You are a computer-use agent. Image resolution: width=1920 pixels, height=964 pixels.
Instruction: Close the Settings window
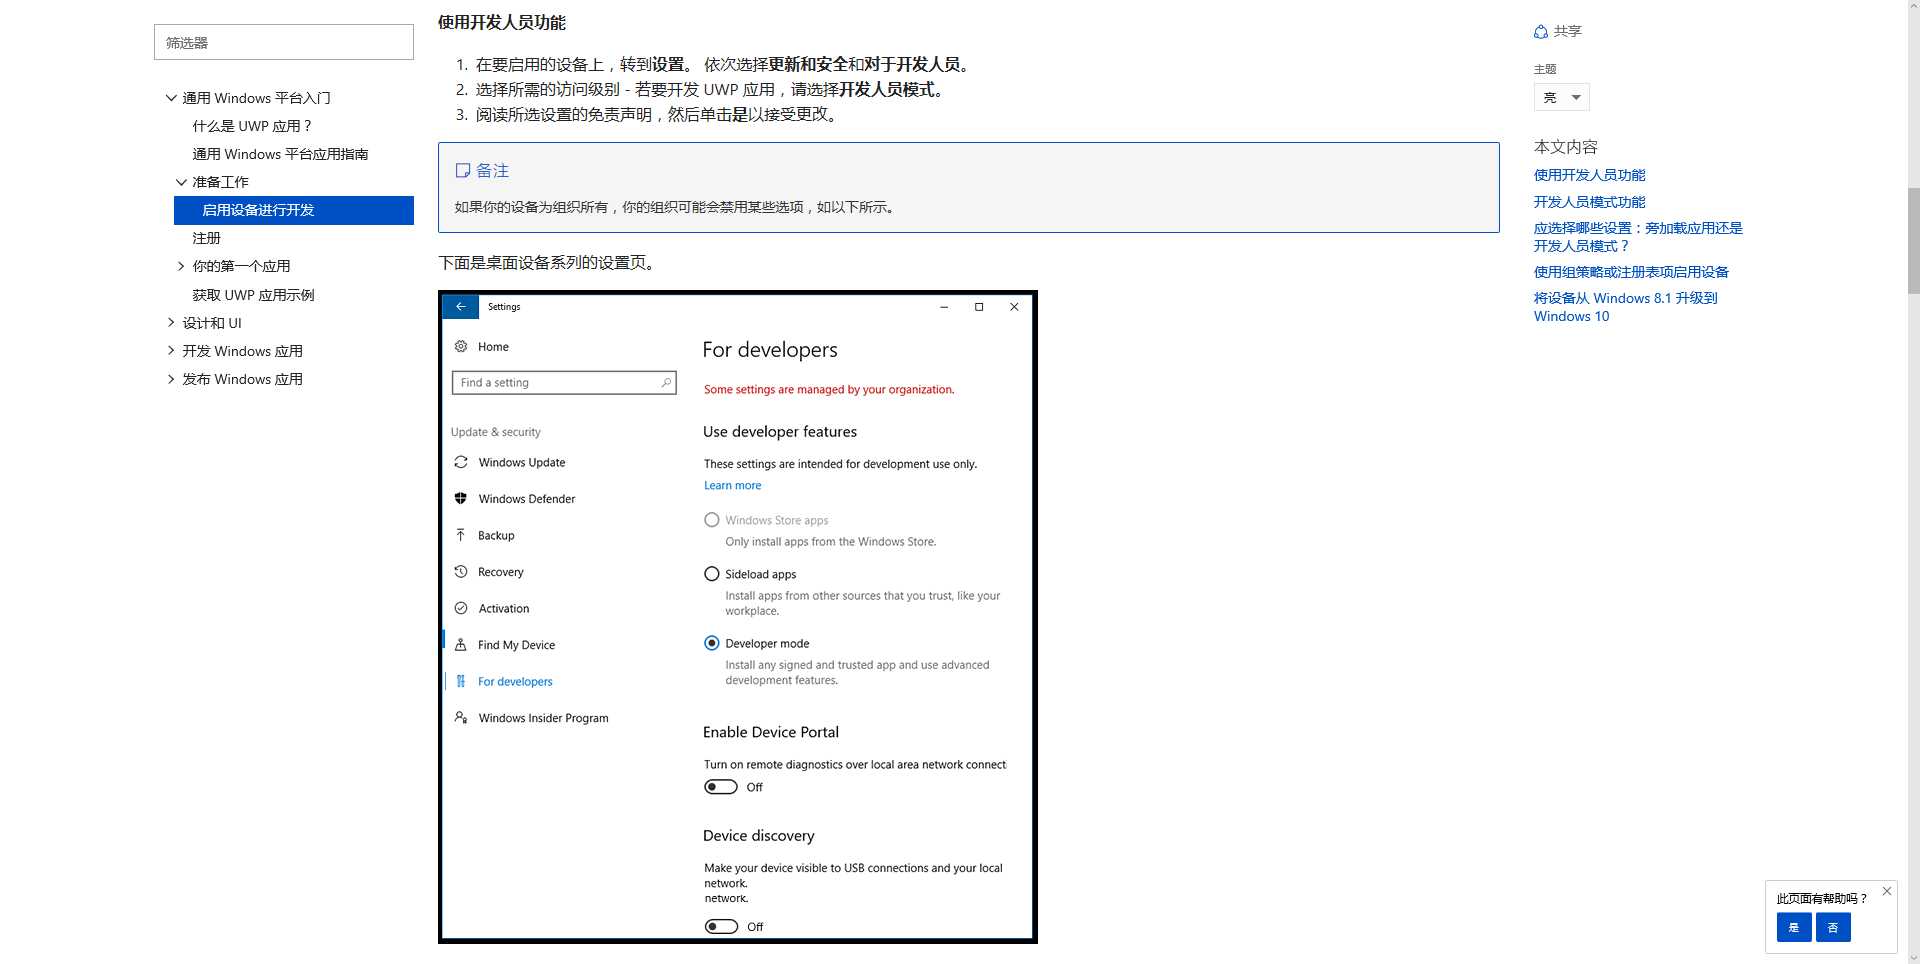(1014, 307)
